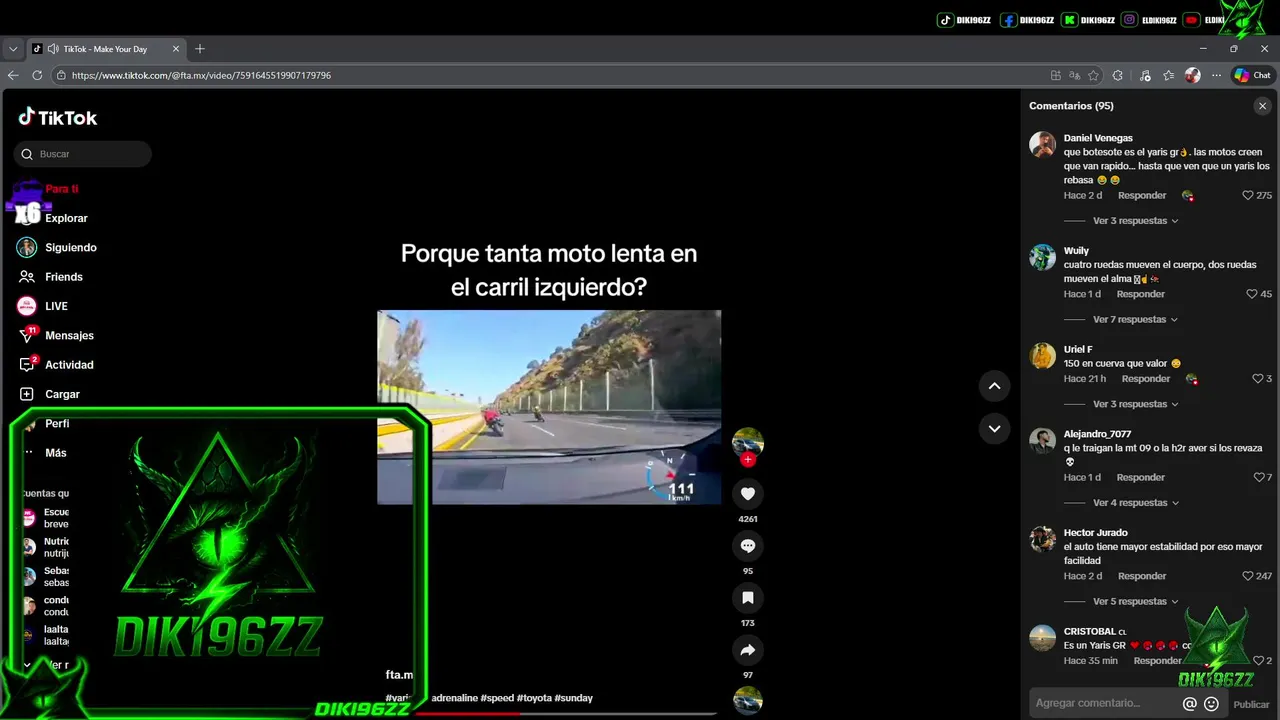Open the LIVE section
Viewport: 1280px width, 720px height.
click(x=56, y=306)
